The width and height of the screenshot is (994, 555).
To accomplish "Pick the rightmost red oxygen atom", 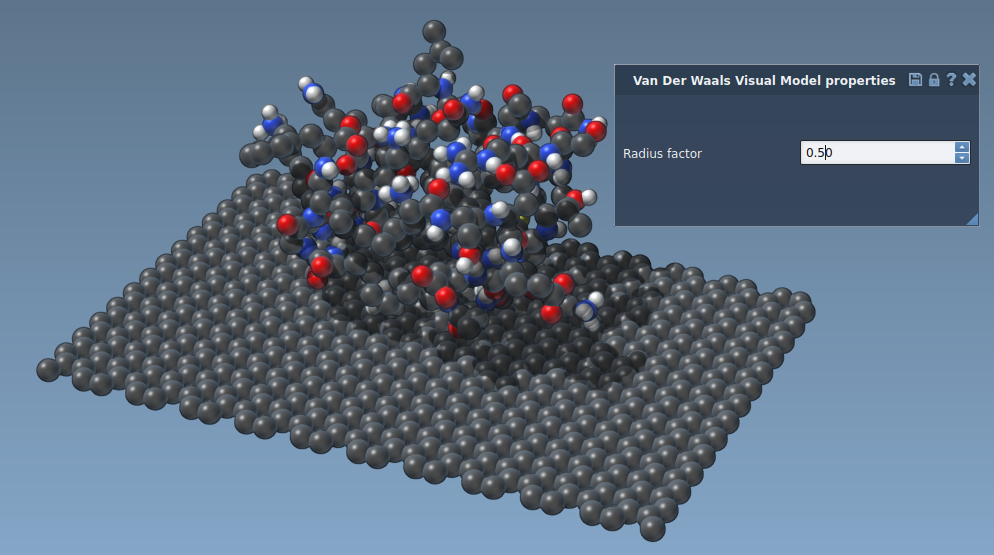I will (x=596, y=130).
